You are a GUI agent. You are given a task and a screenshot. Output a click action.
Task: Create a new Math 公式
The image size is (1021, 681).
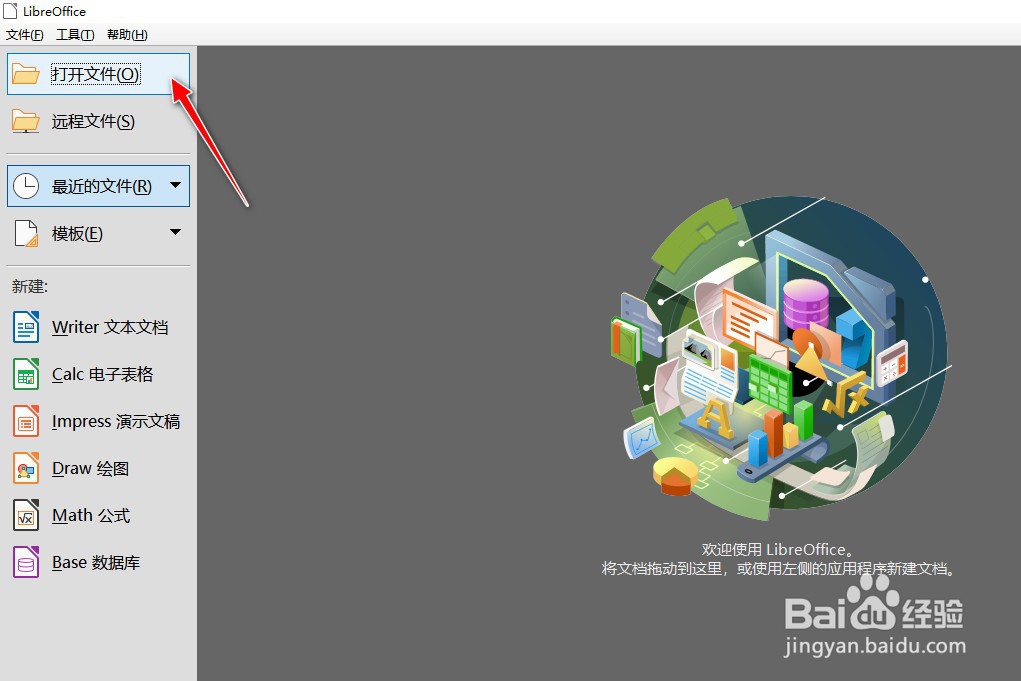pos(98,516)
